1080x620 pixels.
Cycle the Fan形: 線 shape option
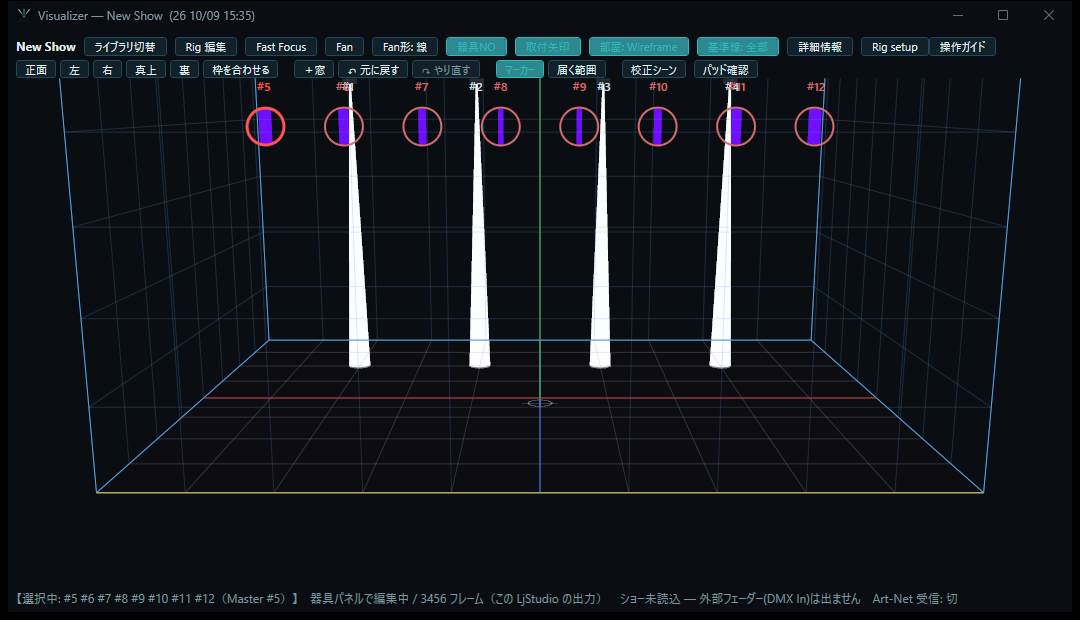point(405,47)
